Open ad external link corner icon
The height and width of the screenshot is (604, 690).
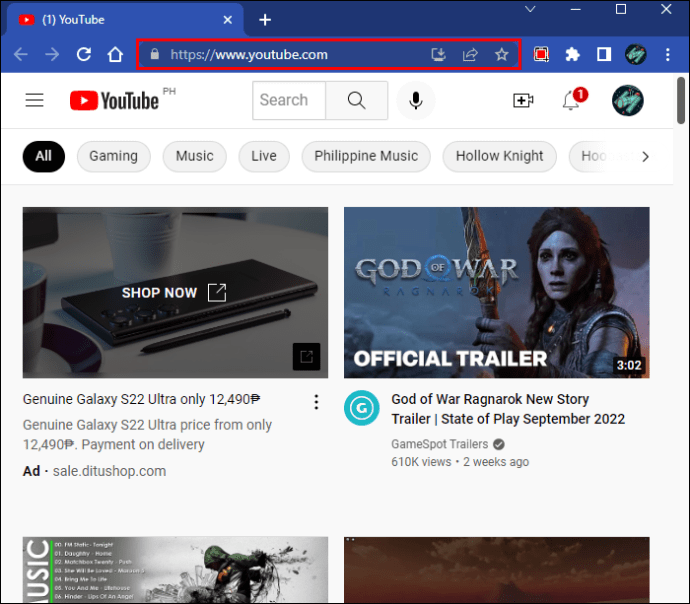(x=306, y=356)
